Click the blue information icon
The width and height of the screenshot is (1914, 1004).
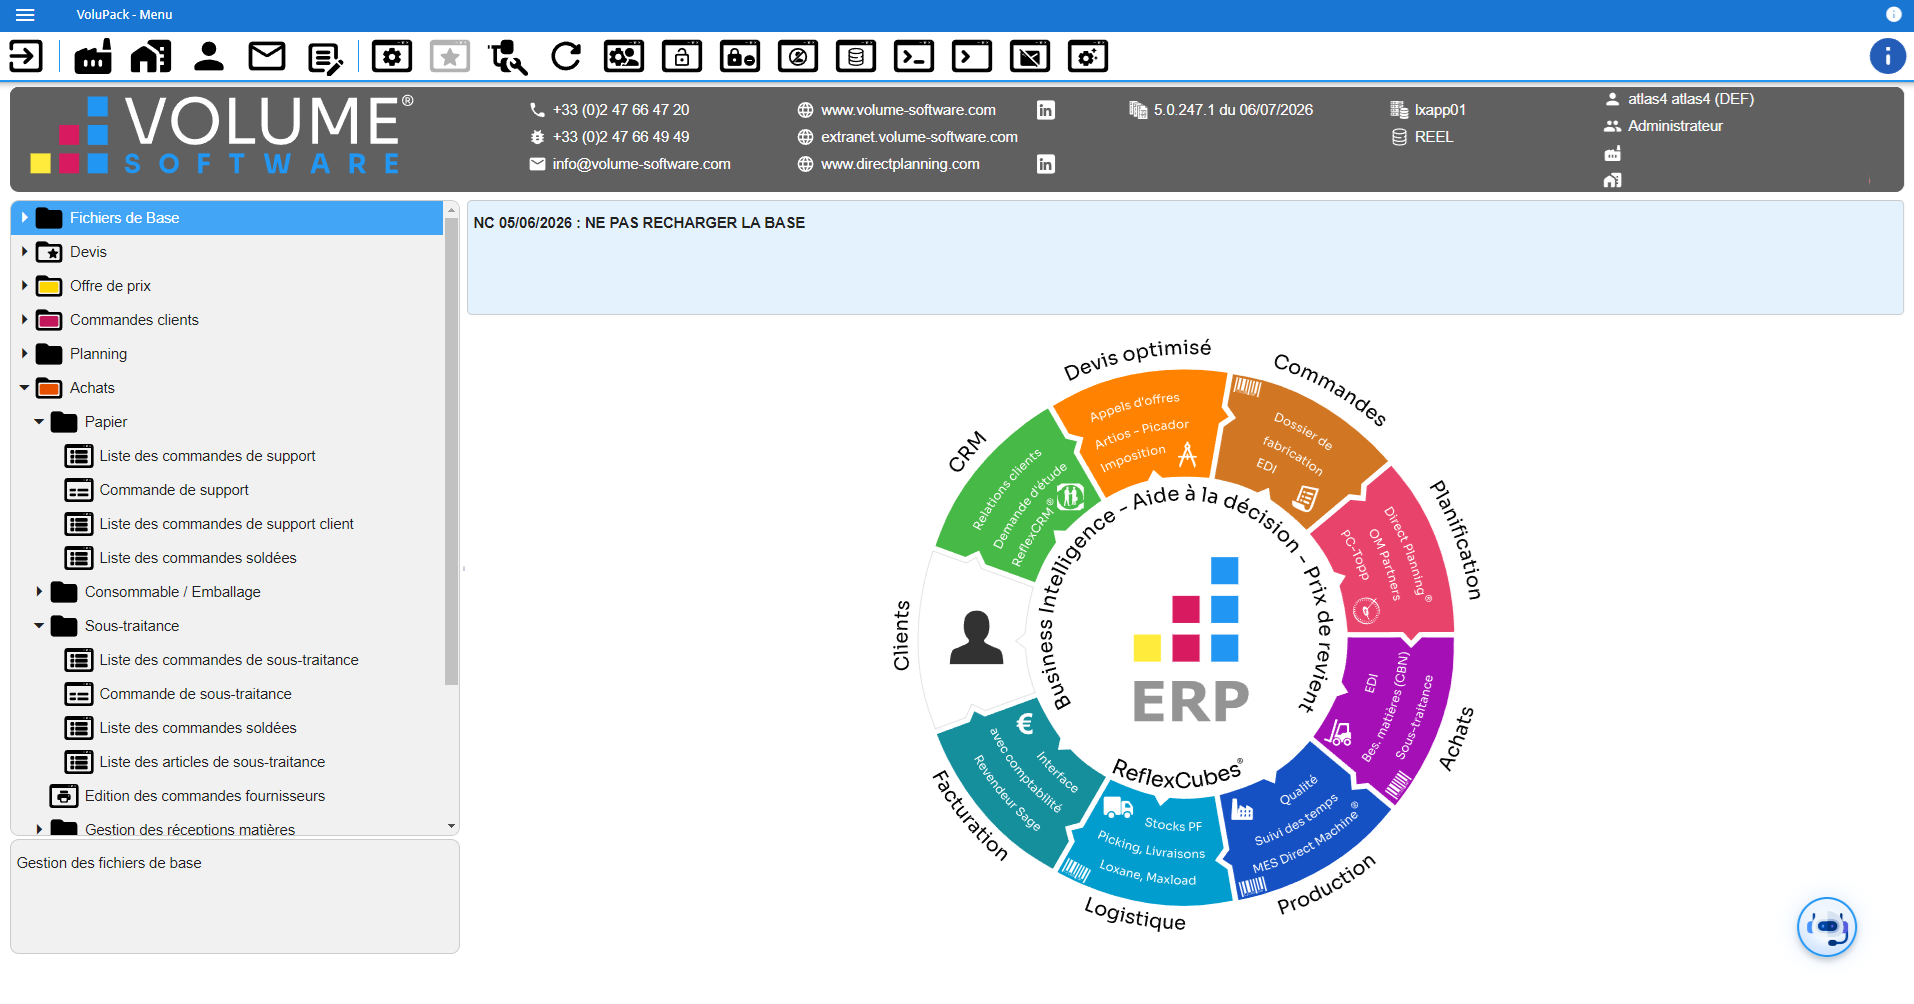1887,57
